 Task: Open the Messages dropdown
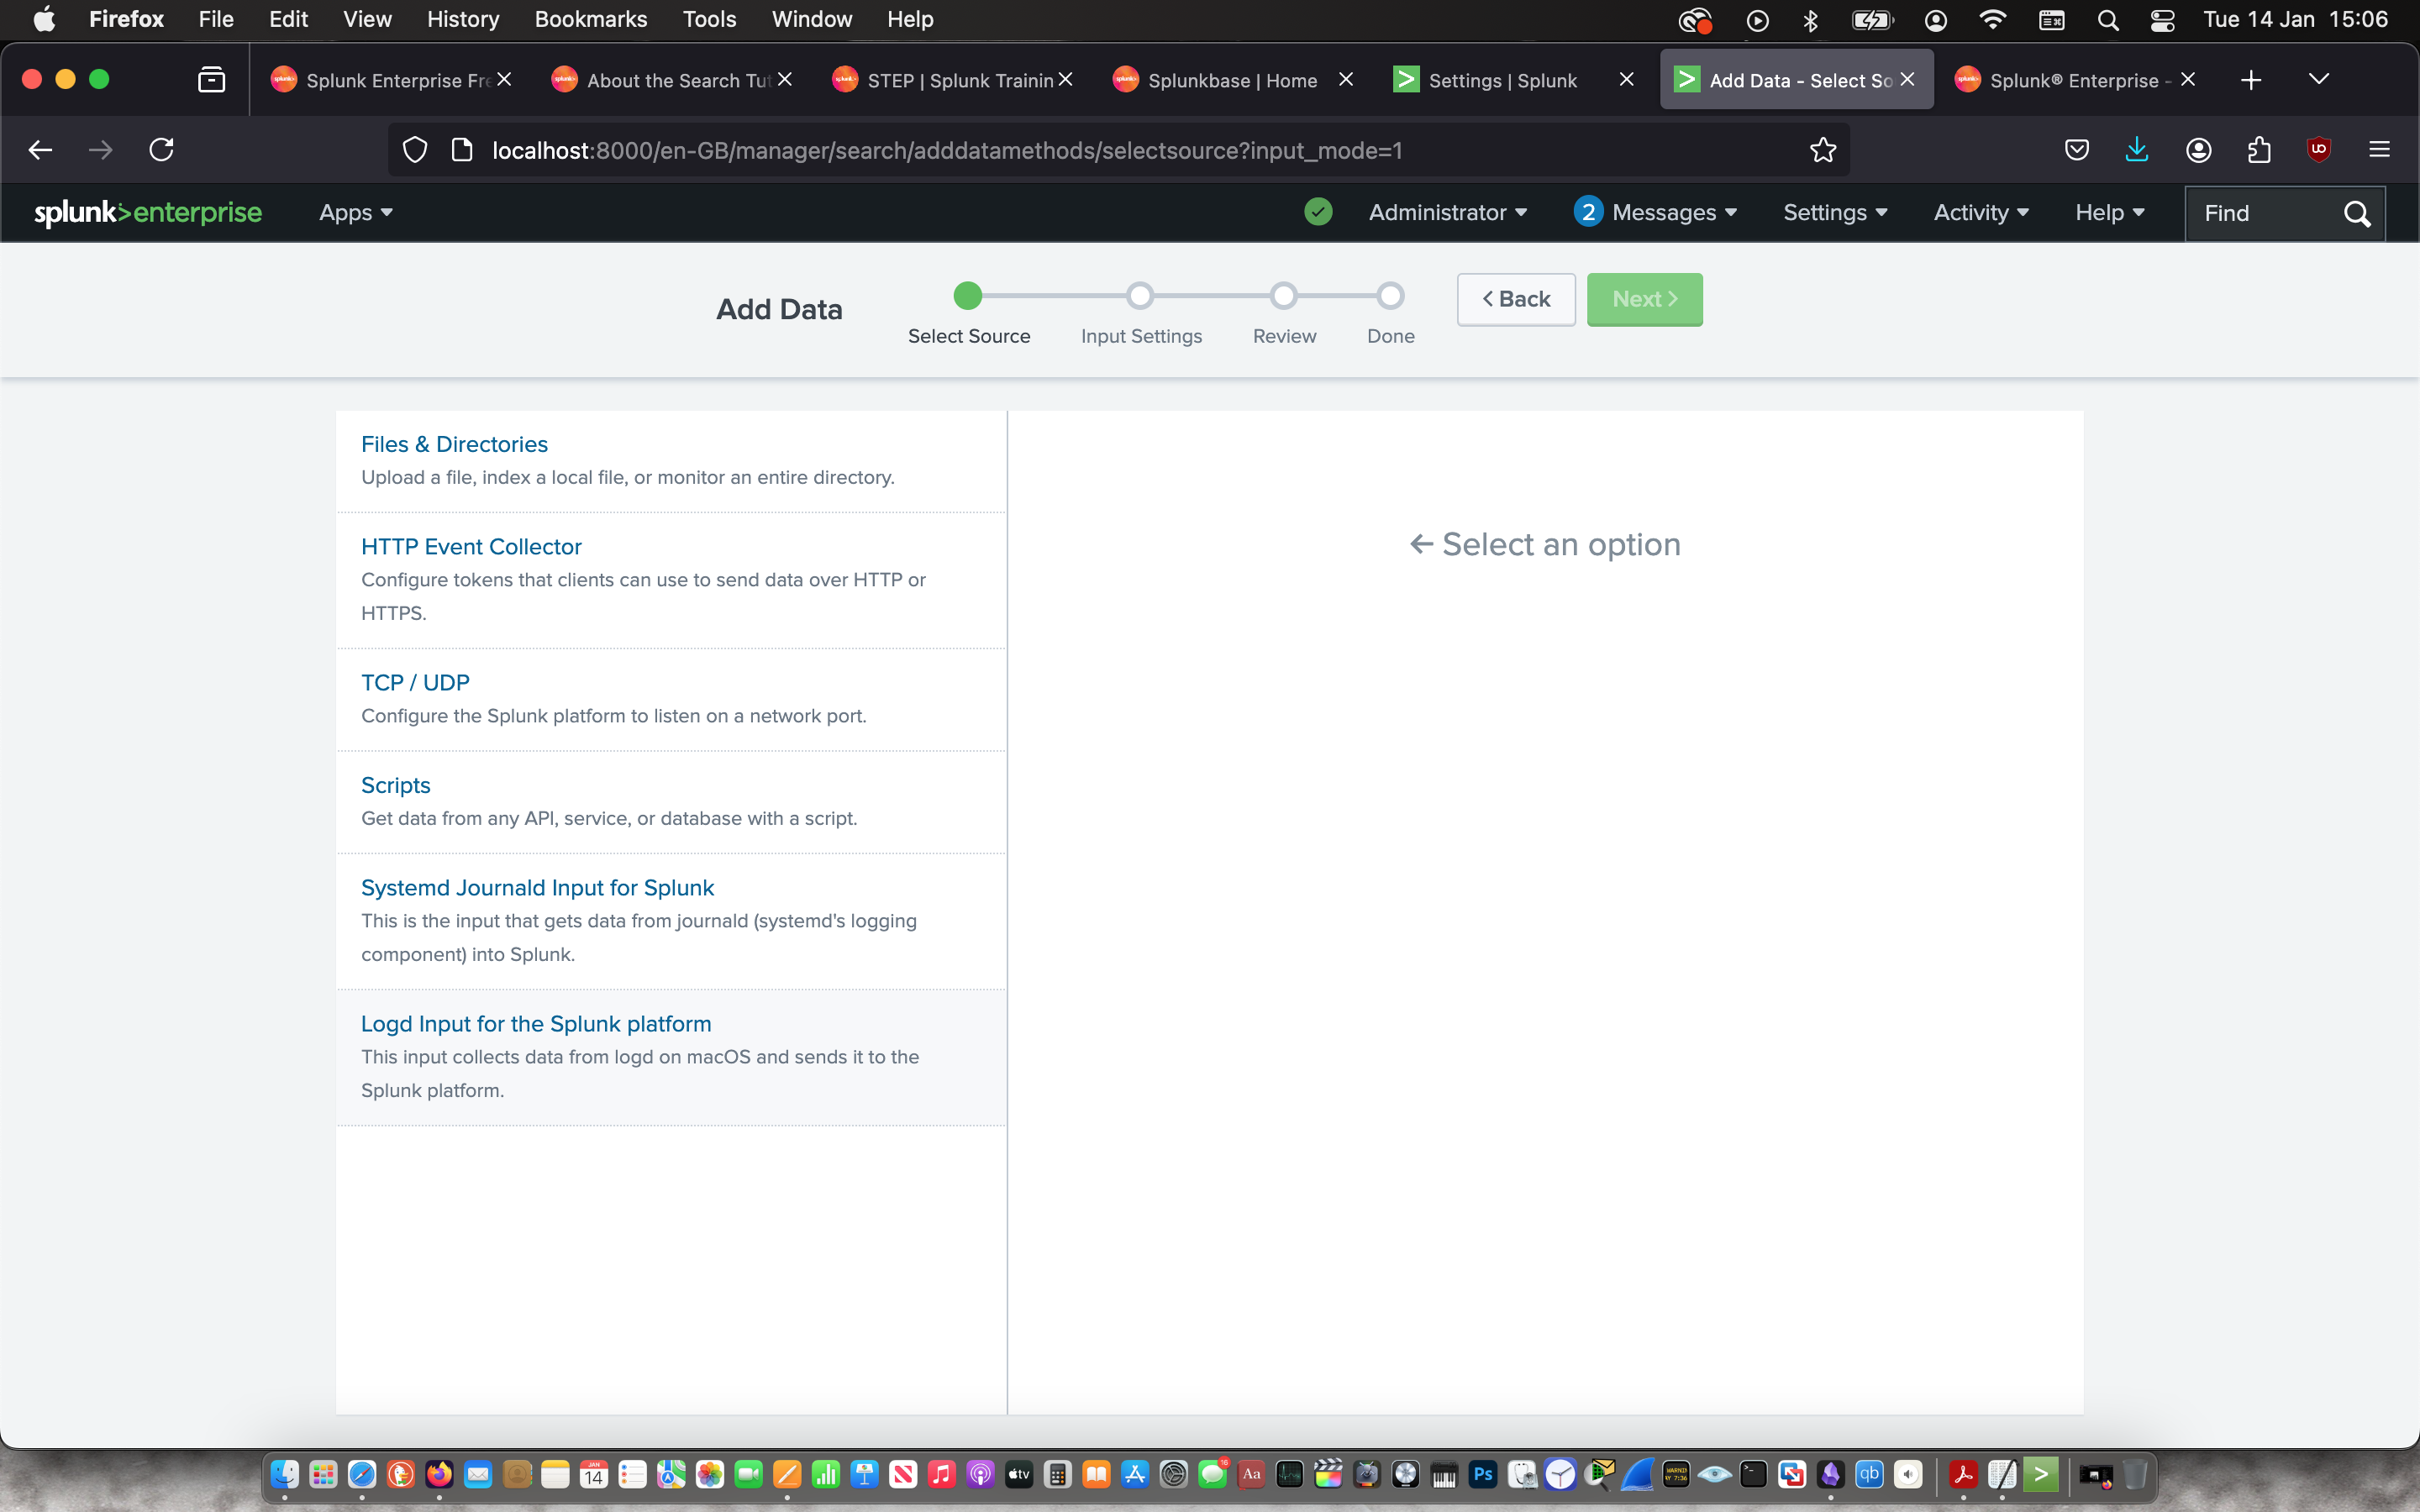1655,212
